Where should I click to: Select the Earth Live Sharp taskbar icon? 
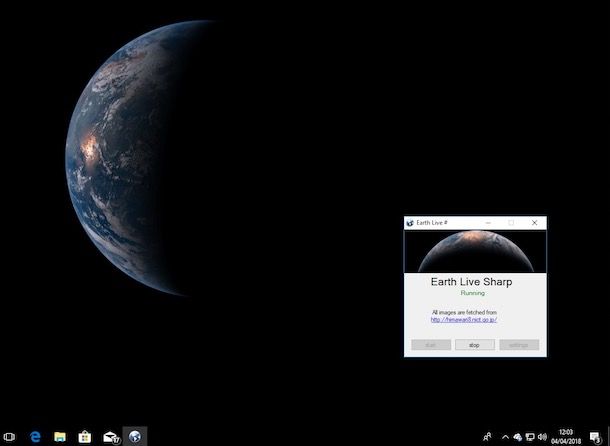coord(135,437)
